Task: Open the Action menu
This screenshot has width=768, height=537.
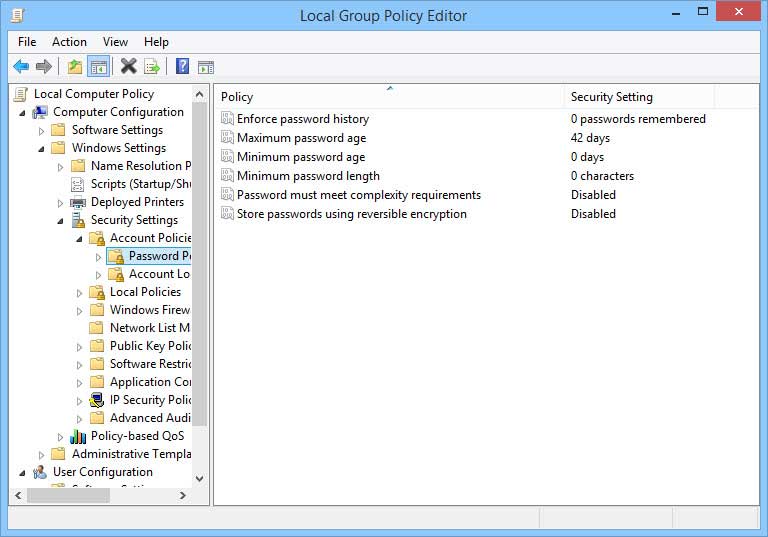Action: [x=69, y=42]
